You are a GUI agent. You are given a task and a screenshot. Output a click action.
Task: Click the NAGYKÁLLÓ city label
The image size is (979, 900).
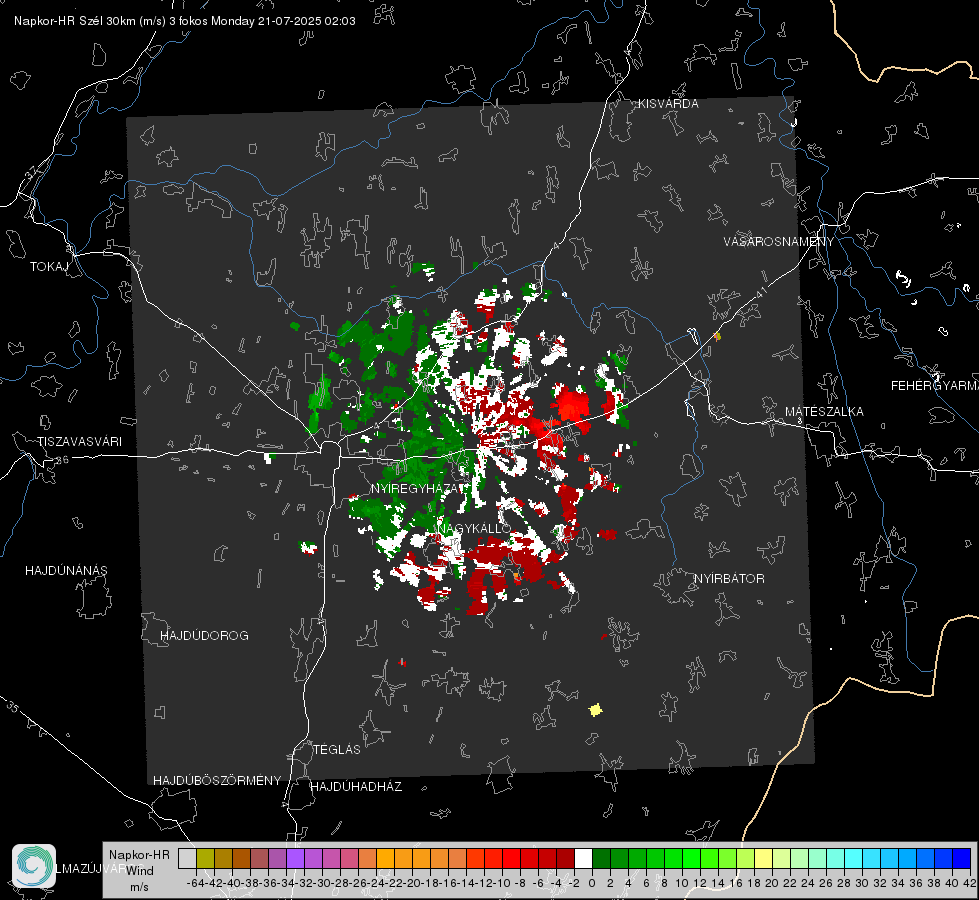(474, 528)
